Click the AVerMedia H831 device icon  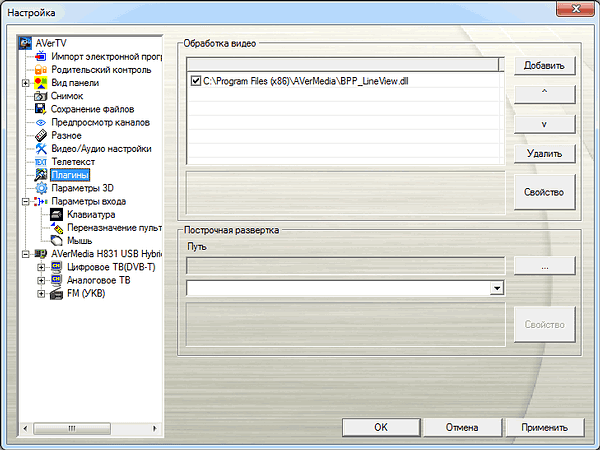point(41,254)
